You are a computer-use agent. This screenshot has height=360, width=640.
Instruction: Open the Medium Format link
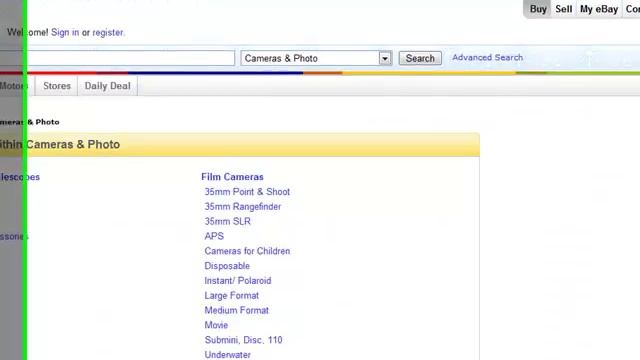[236, 311]
